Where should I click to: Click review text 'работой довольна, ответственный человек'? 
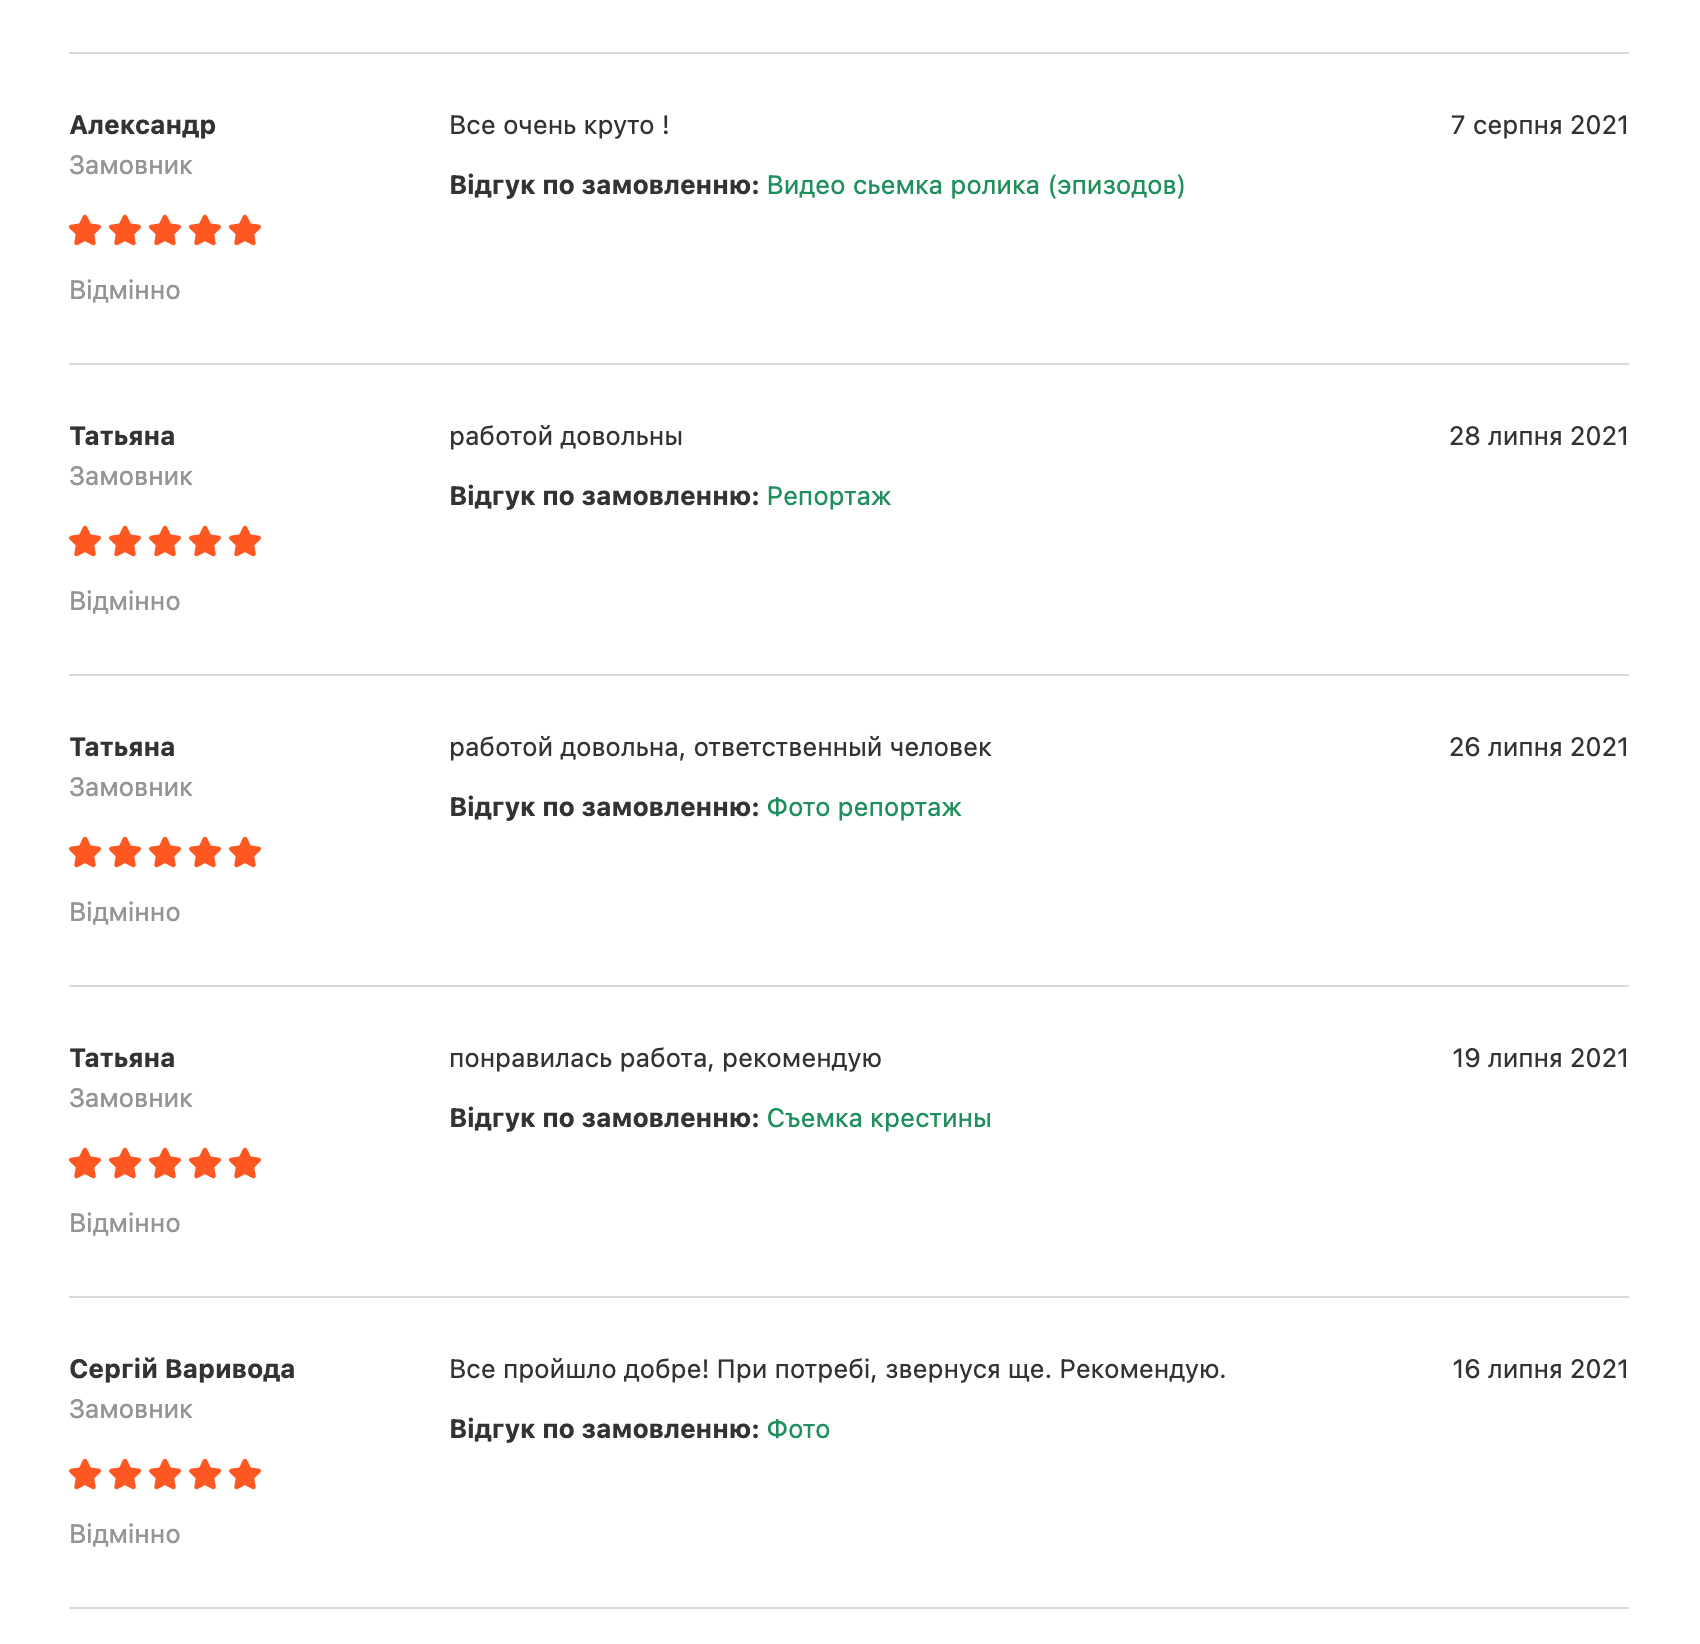click(720, 747)
